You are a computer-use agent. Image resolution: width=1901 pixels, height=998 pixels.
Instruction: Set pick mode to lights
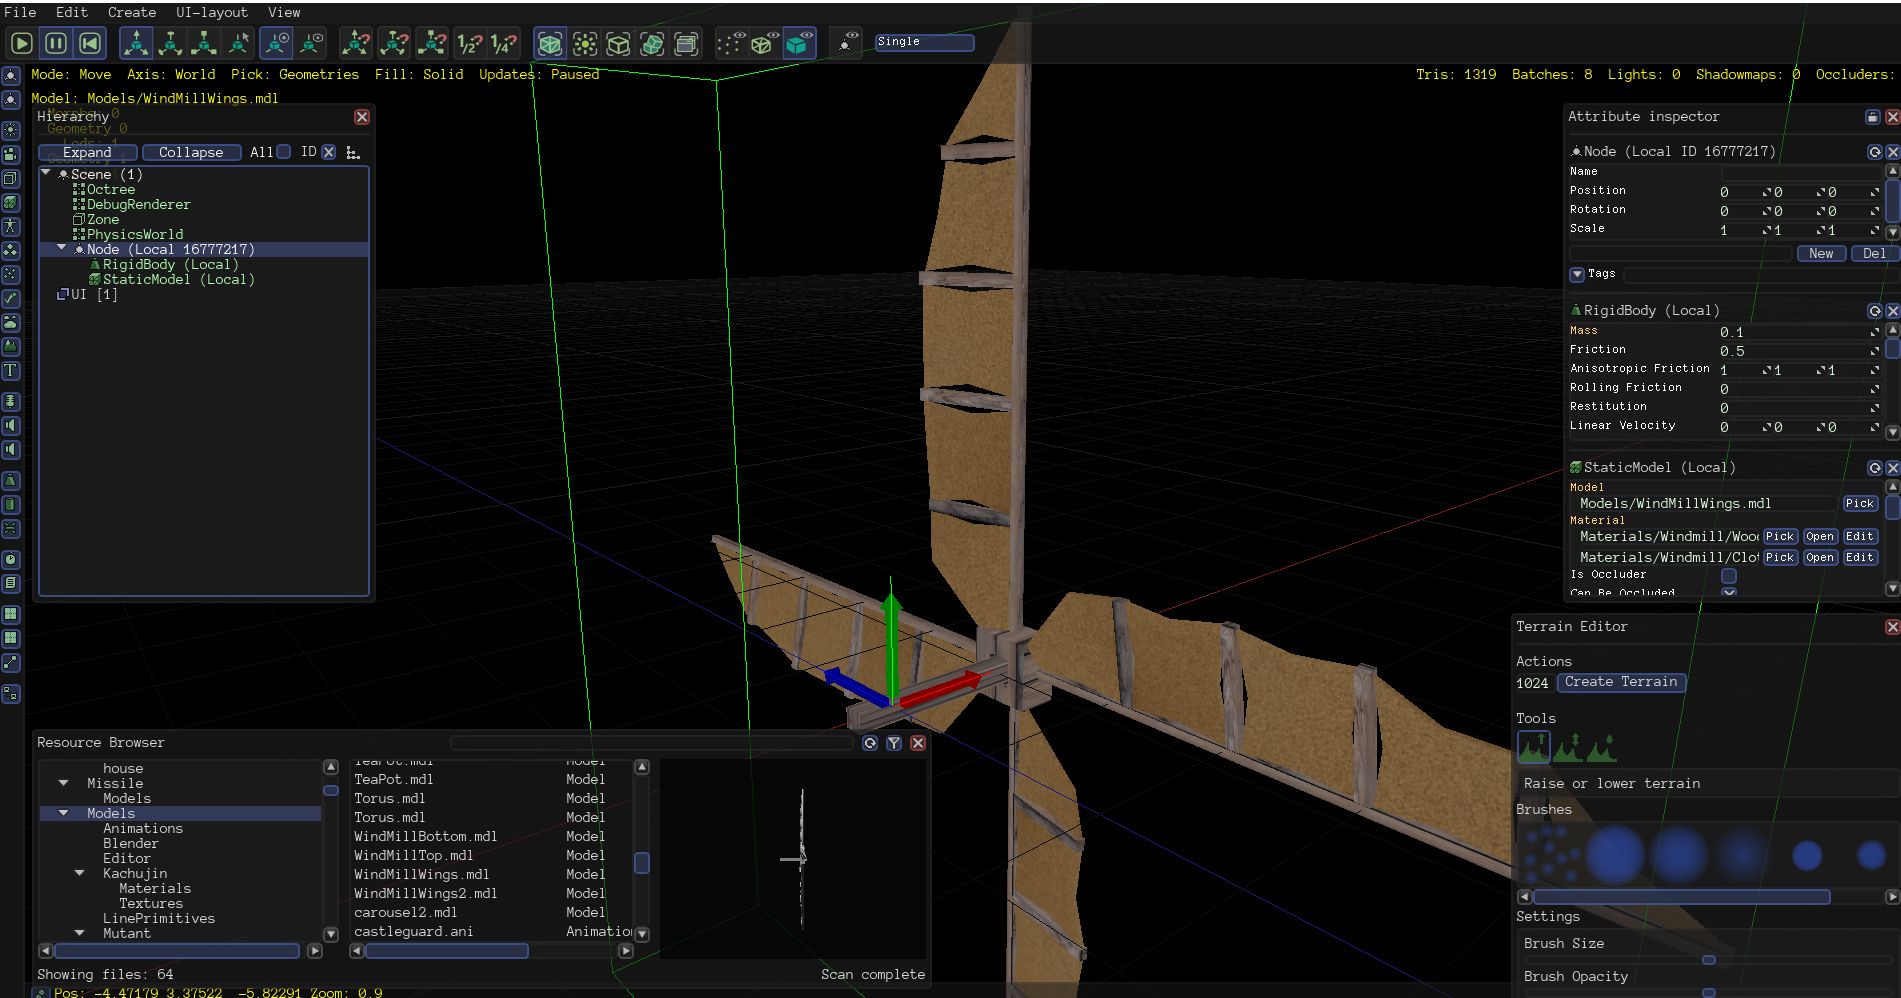coord(584,43)
